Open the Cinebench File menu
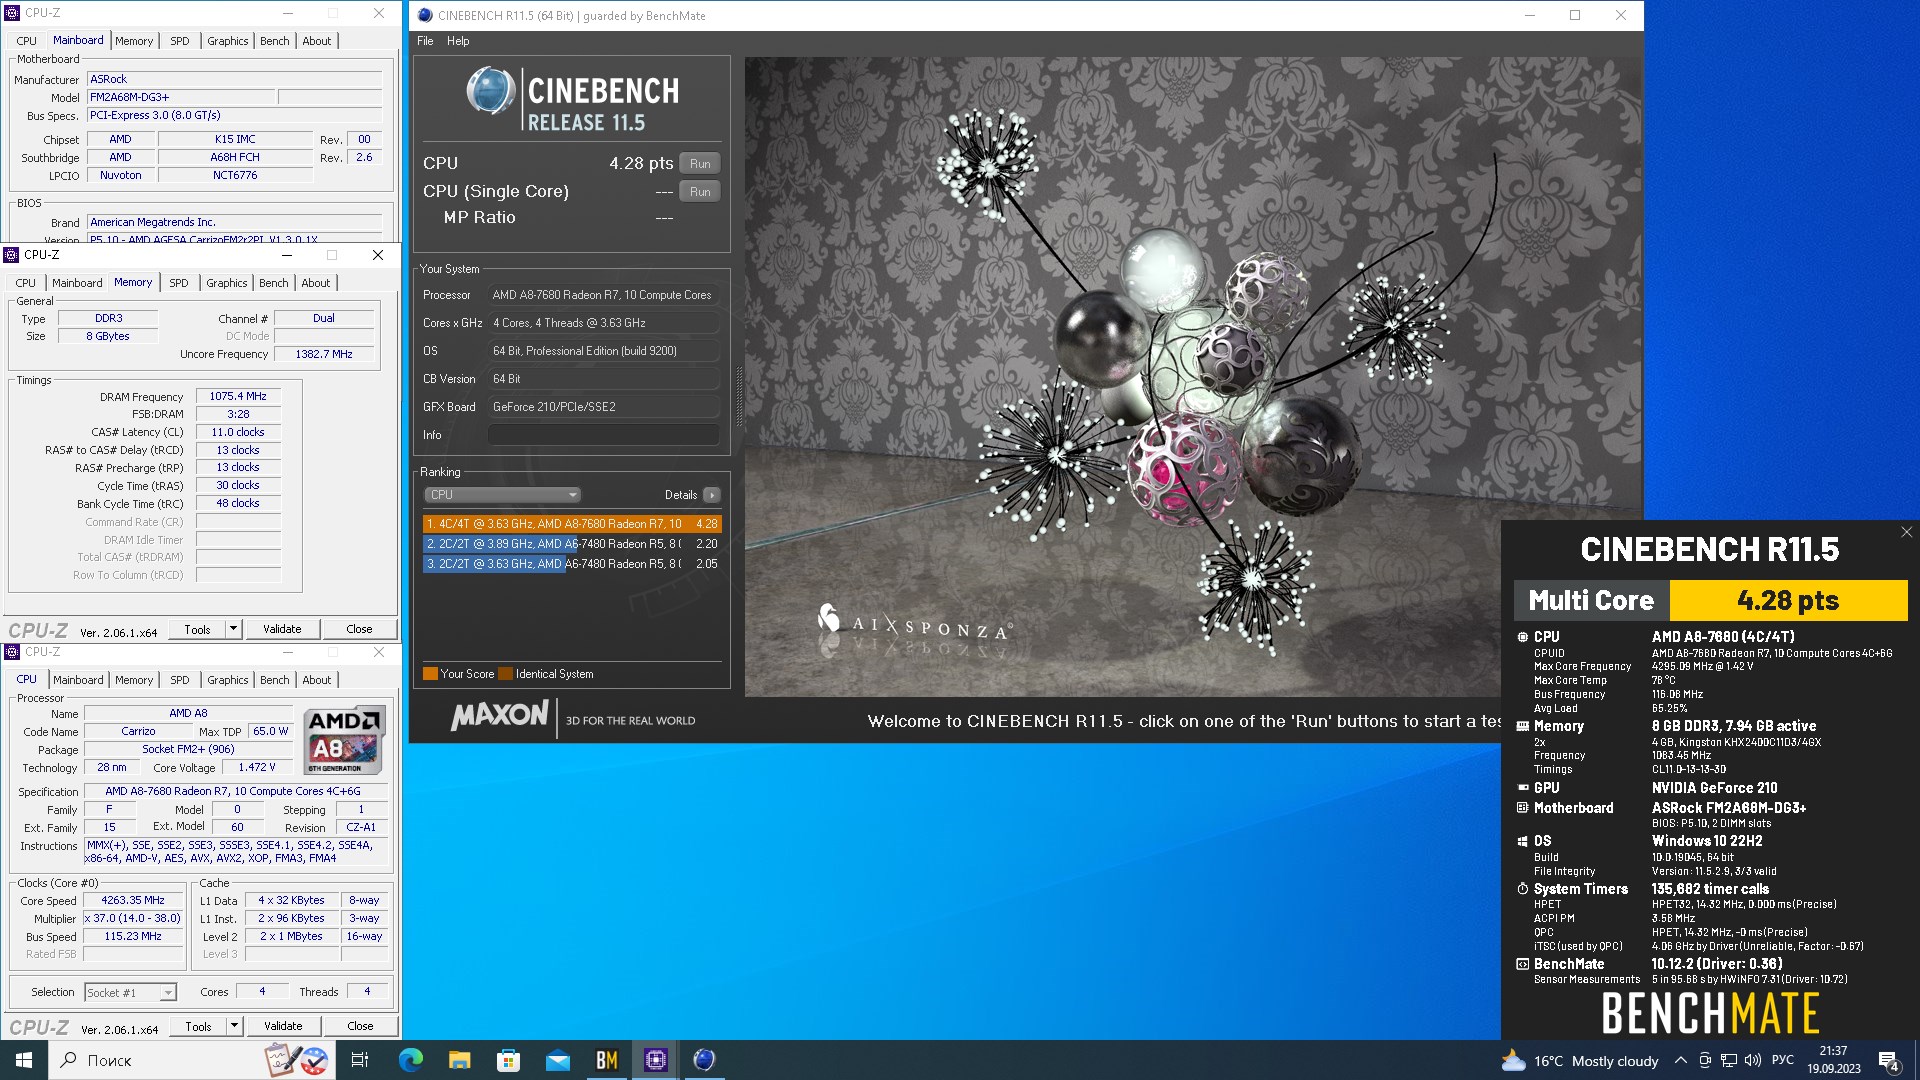 click(425, 41)
